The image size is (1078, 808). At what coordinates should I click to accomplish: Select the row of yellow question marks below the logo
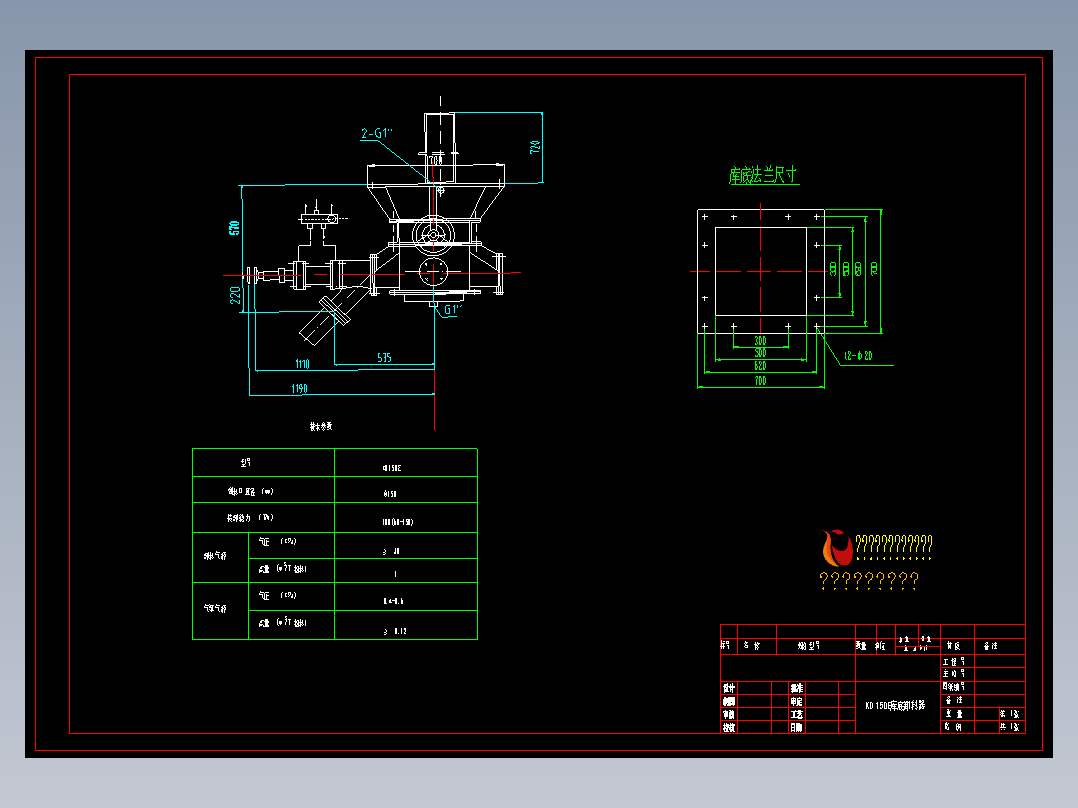pyautogui.click(x=869, y=581)
